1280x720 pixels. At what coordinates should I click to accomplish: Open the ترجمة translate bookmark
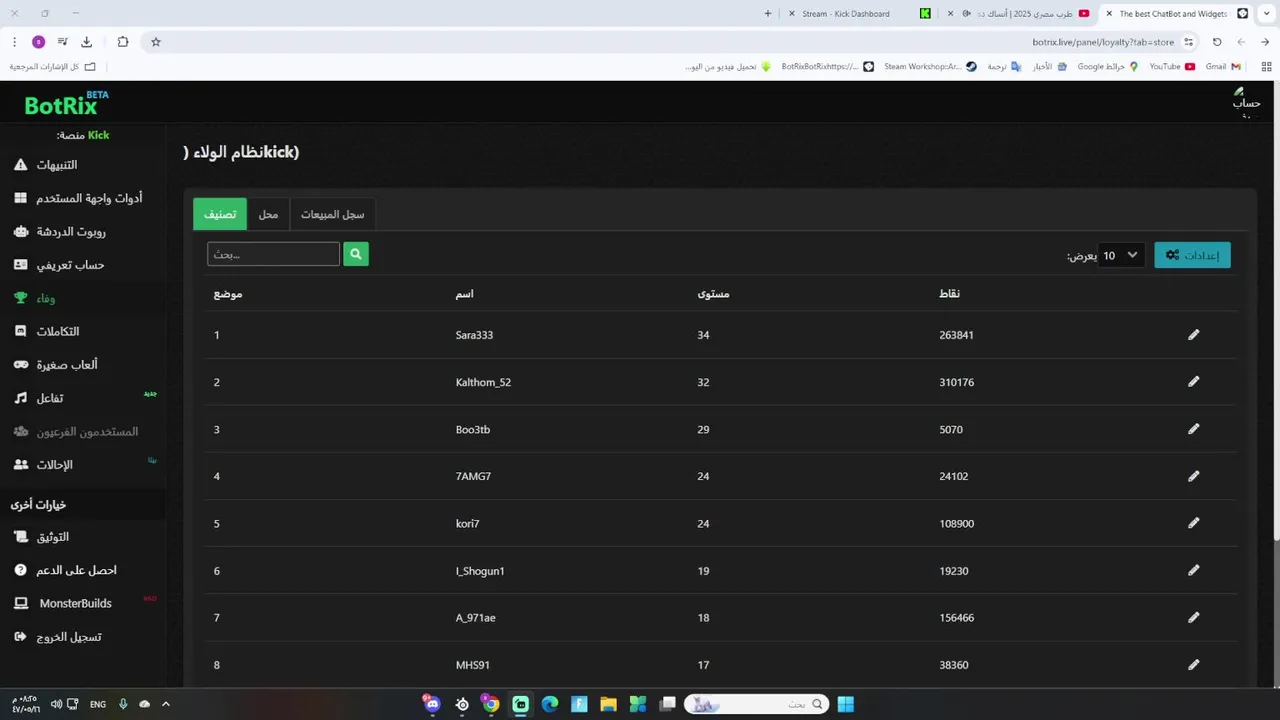[x=1004, y=67]
